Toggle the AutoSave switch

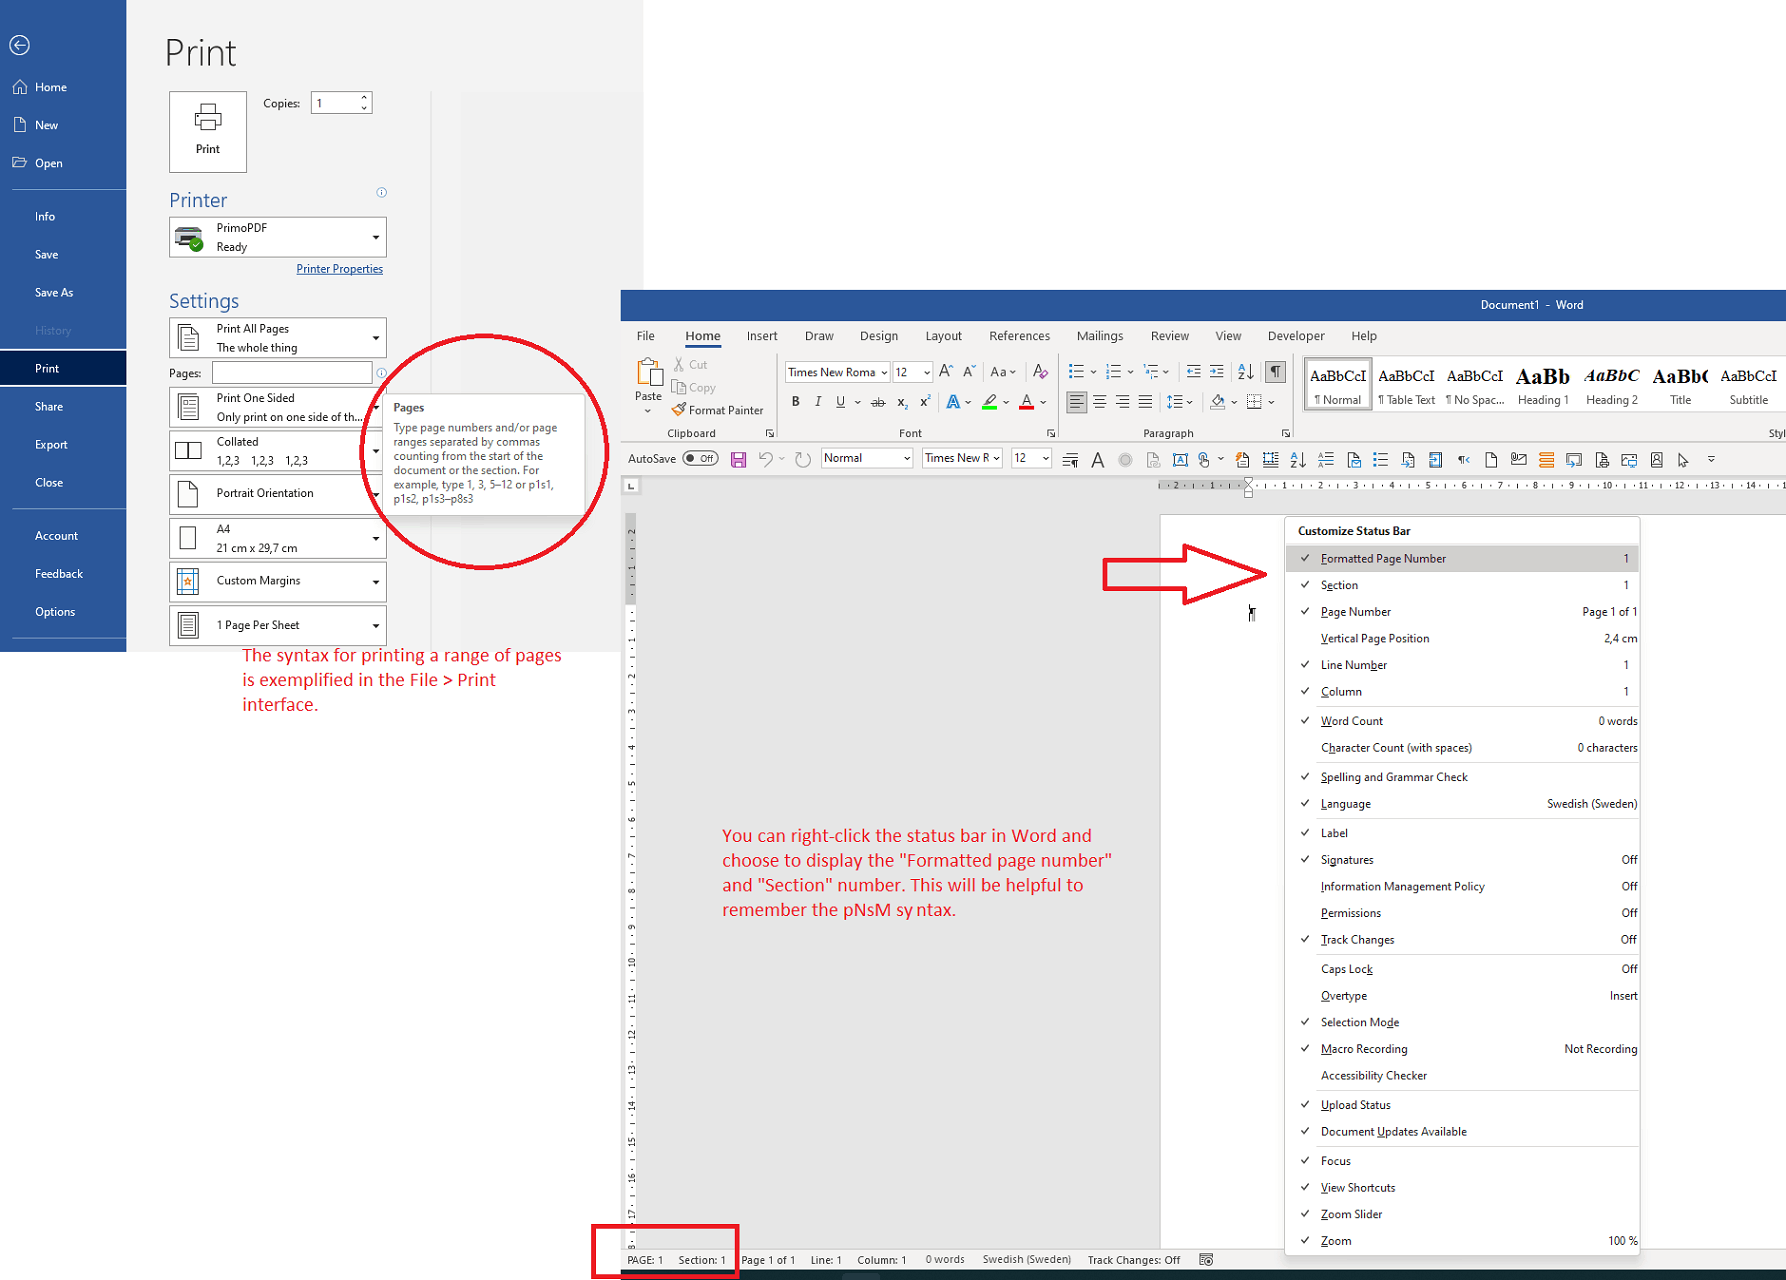pyautogui.click(x=700, y=459)
